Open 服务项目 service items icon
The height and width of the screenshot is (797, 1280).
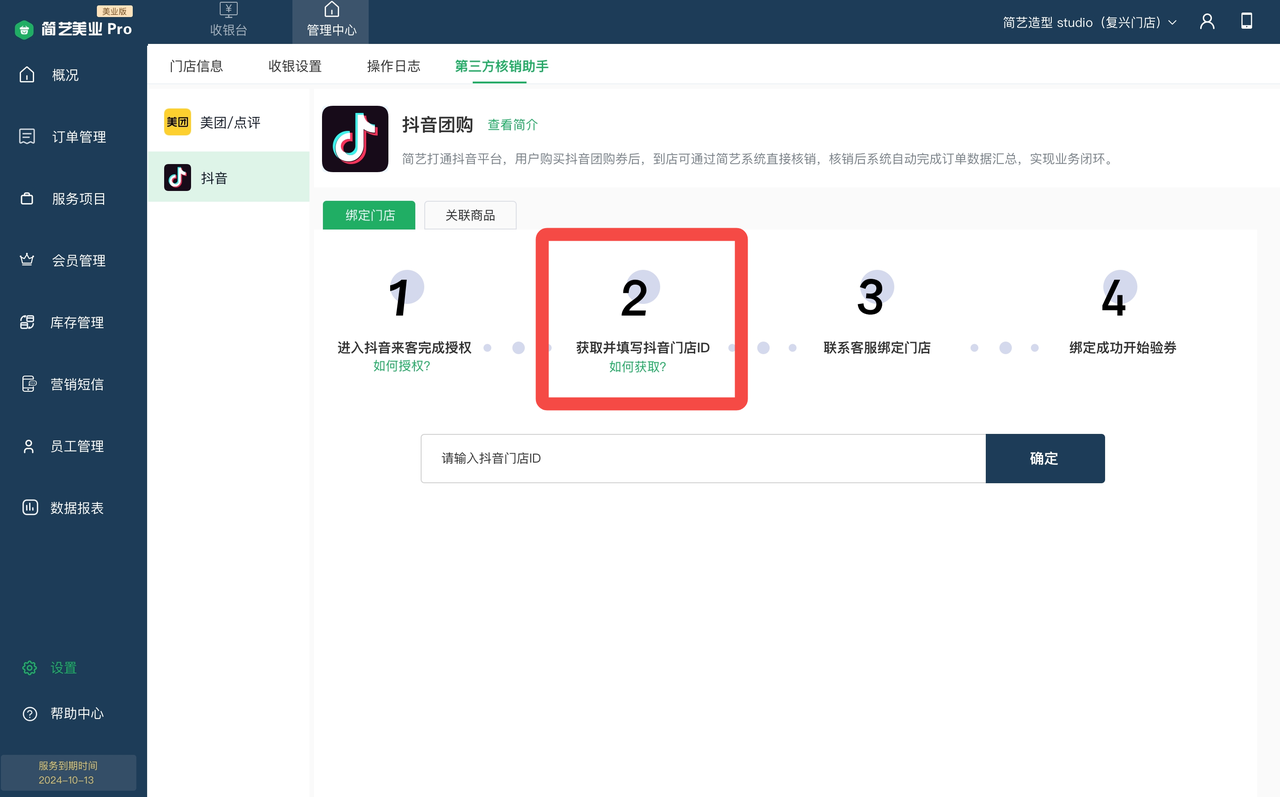(28, 199)
